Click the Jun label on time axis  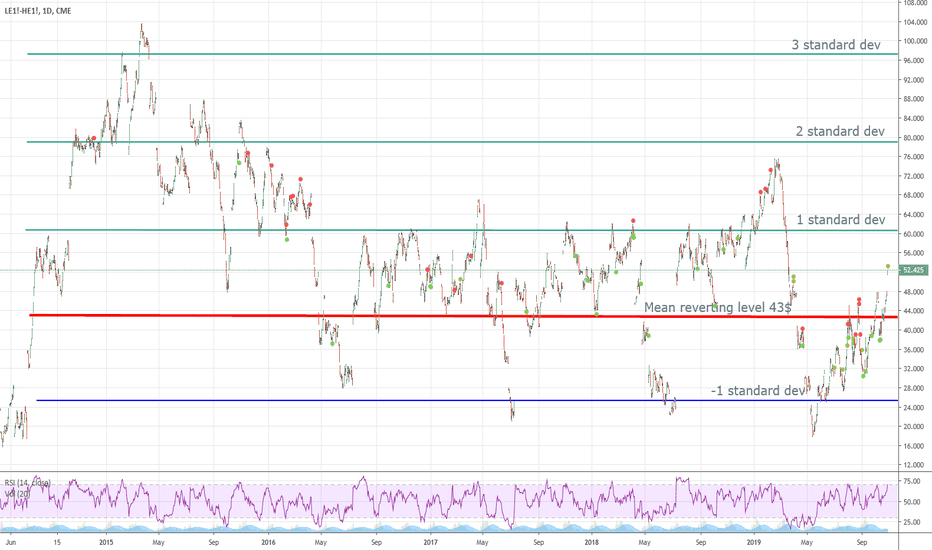[10, 542]
